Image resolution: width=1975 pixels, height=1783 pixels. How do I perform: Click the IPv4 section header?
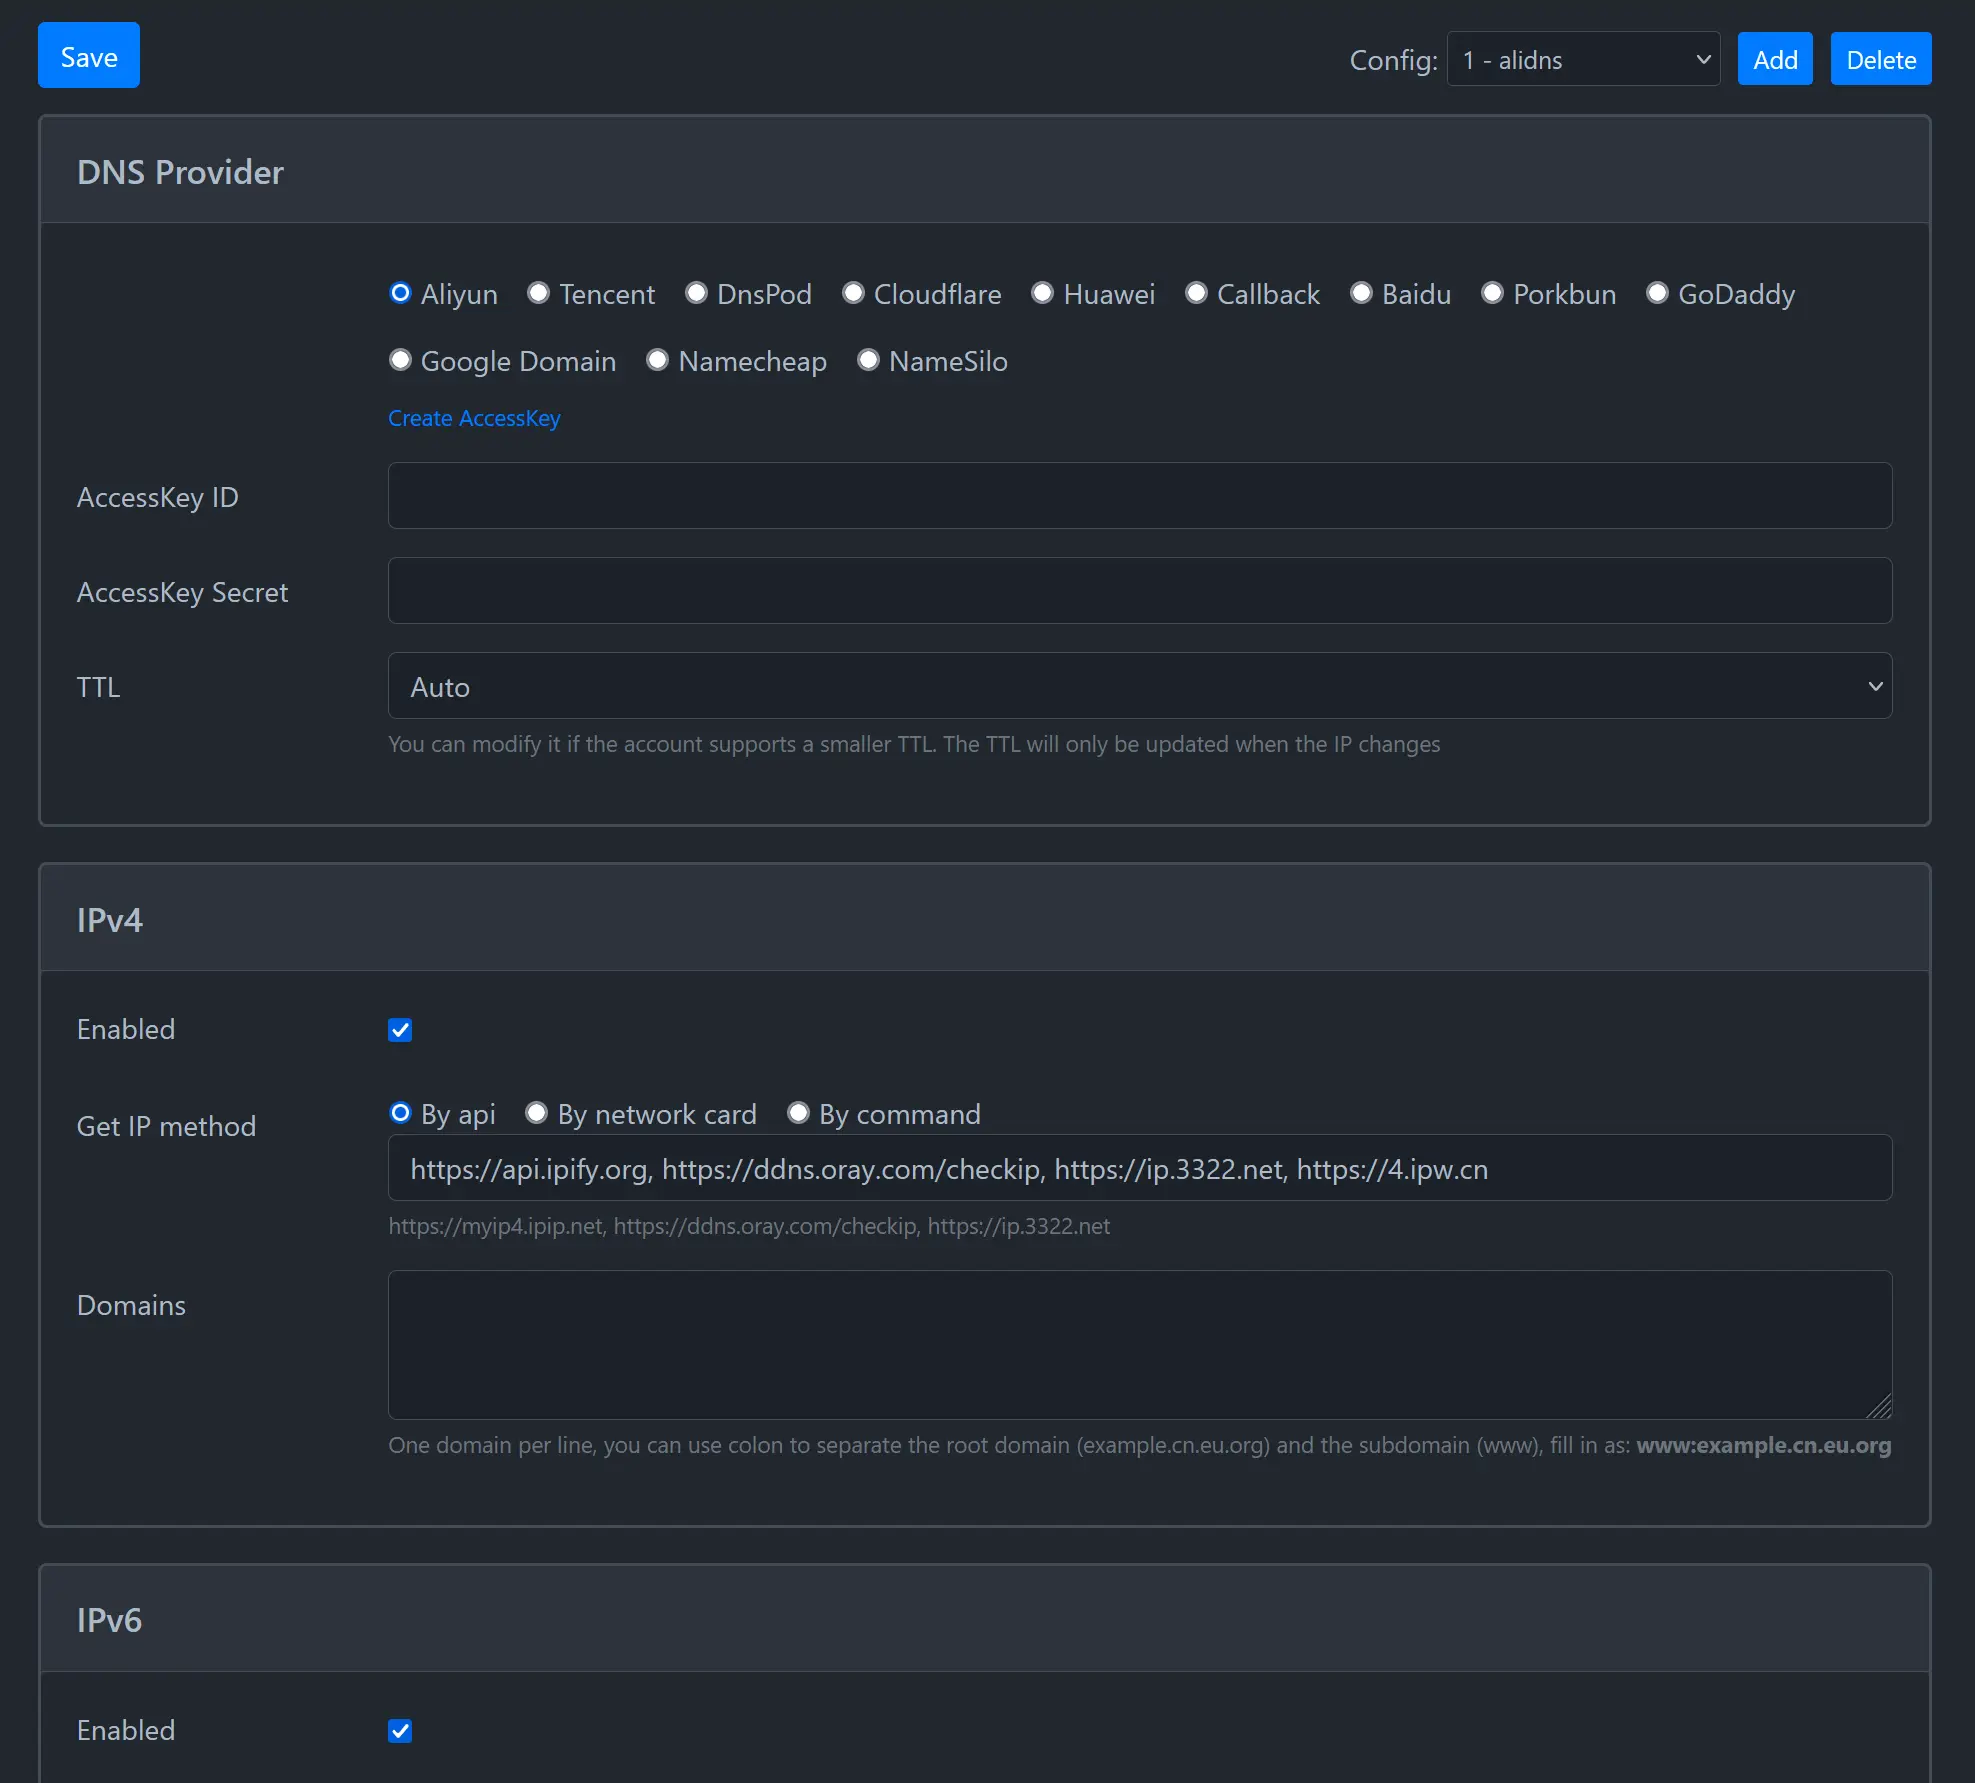[x=985, y=919]
